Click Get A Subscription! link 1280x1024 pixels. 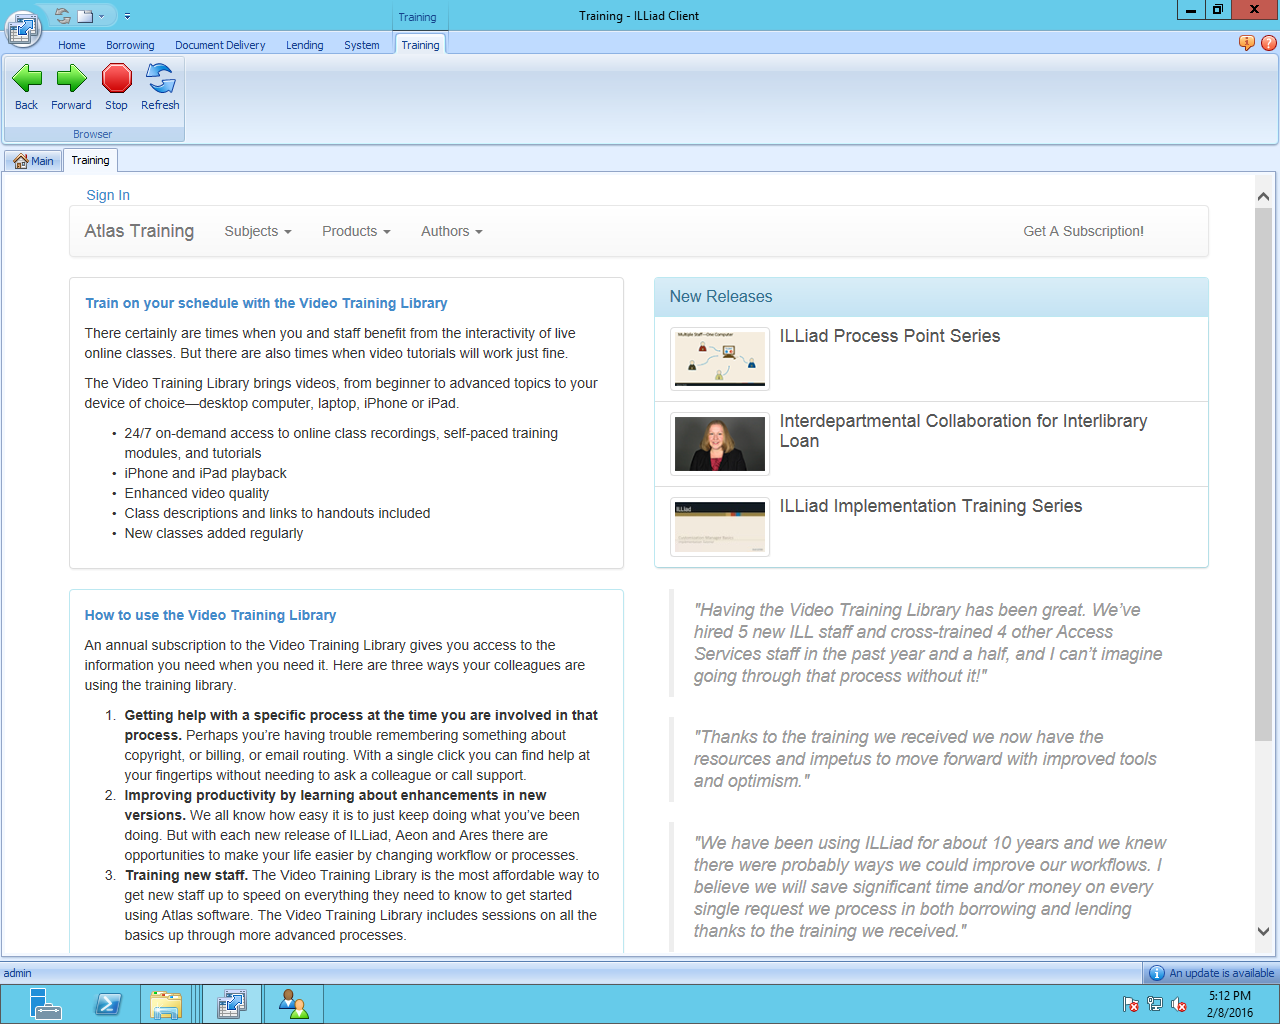click(x=1083, y=231)
